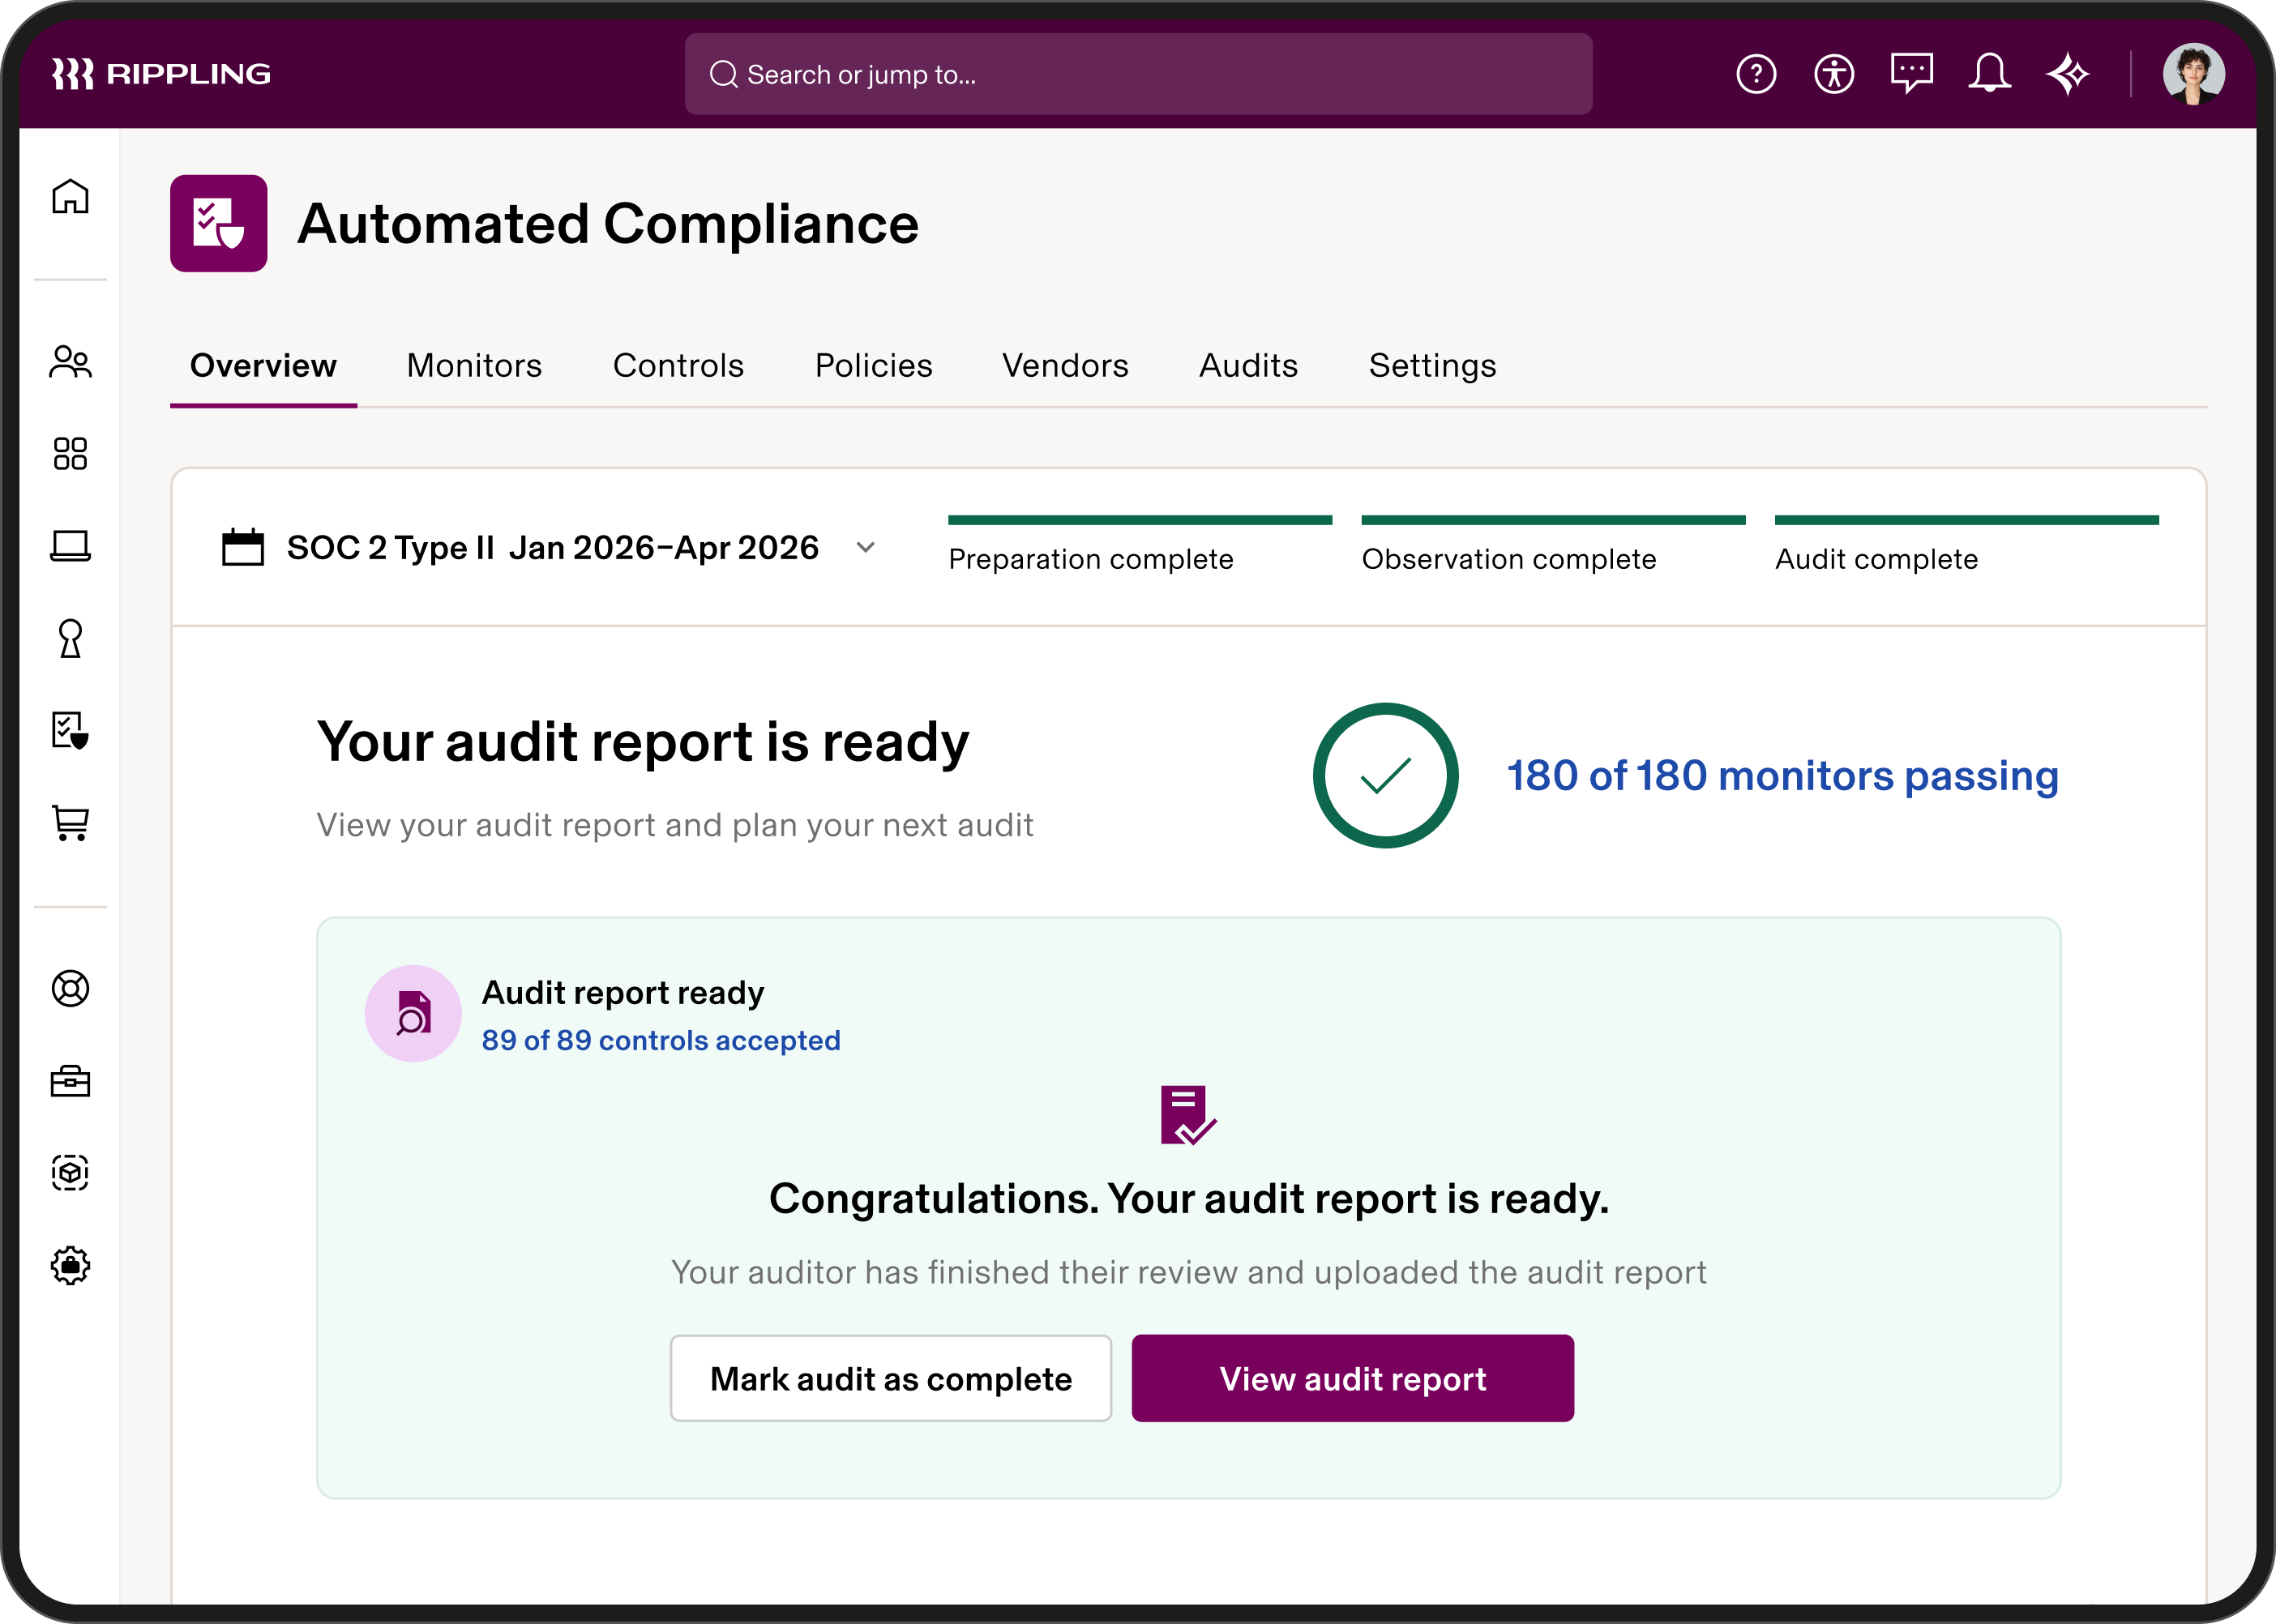Expand the SOC 2 Type II period dropdown
Viewport: 2276px width, 1624px height.
coord(866,548)
